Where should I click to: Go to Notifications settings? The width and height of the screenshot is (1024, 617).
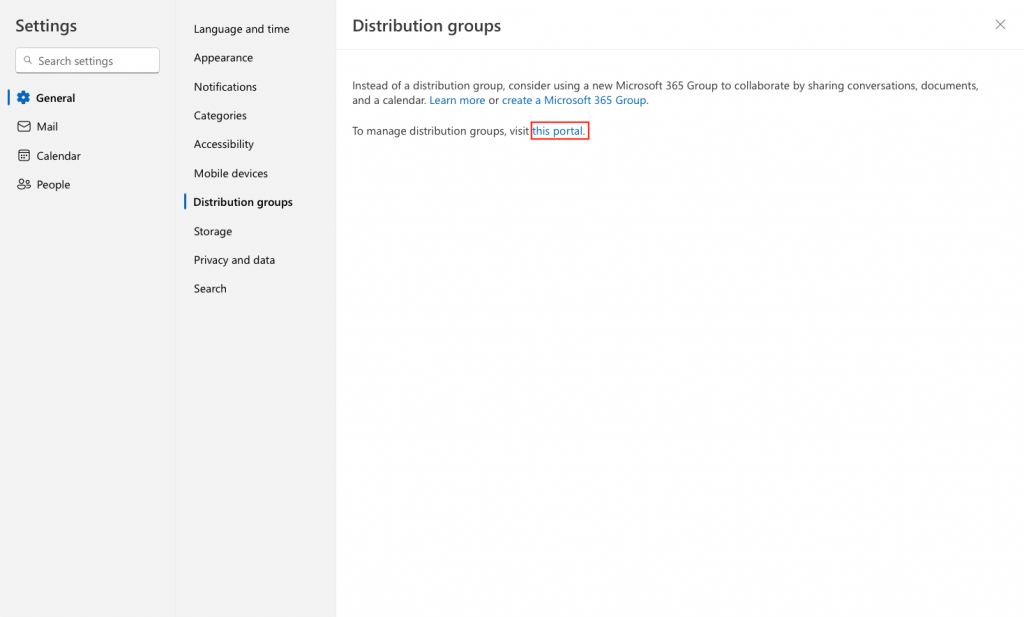[x=225, y=86]
